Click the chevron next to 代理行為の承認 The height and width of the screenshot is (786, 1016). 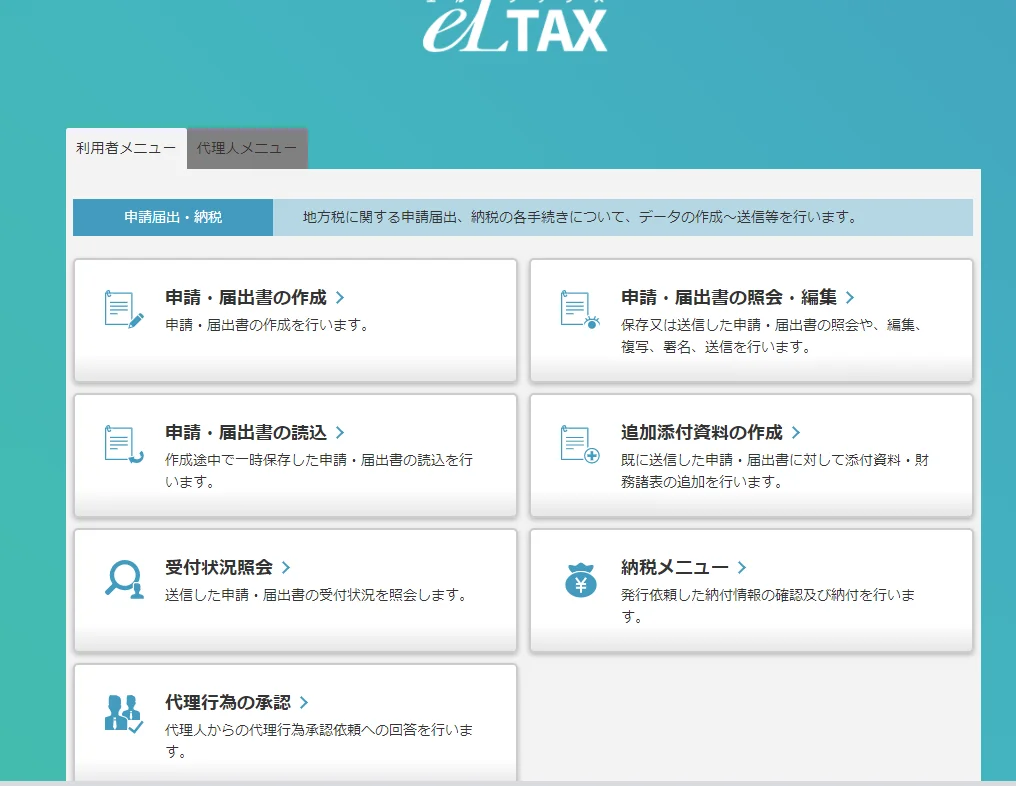[x=304, y=702]
